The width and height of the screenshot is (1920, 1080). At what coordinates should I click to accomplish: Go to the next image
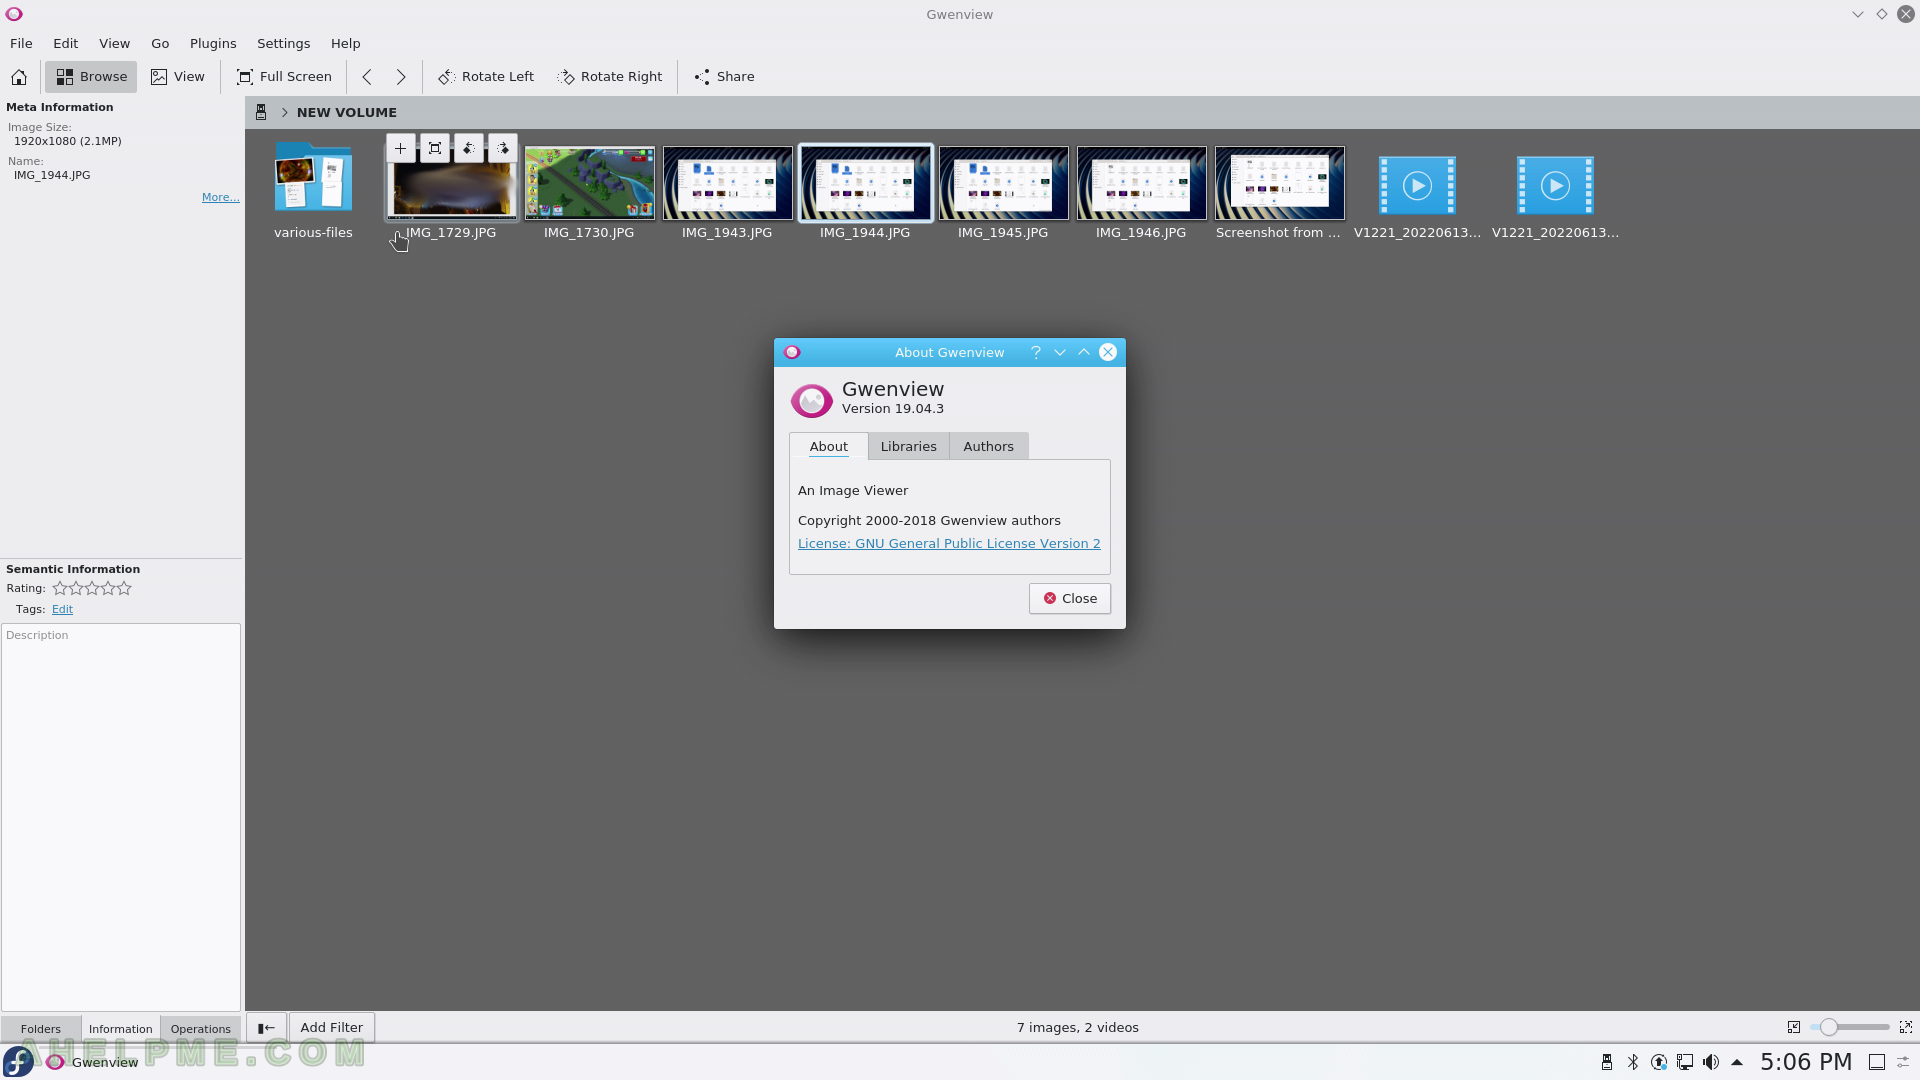[x=401, y=77]
